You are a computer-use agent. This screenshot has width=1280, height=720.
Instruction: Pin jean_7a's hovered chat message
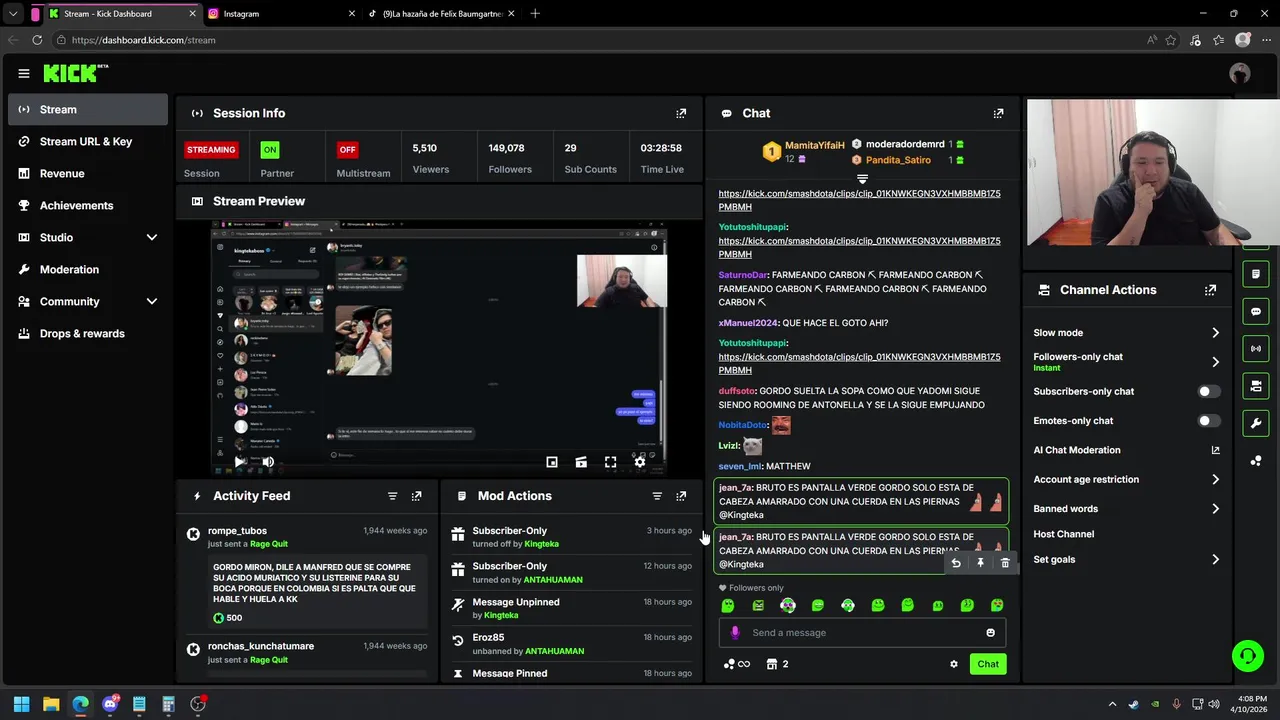[980, 563]
